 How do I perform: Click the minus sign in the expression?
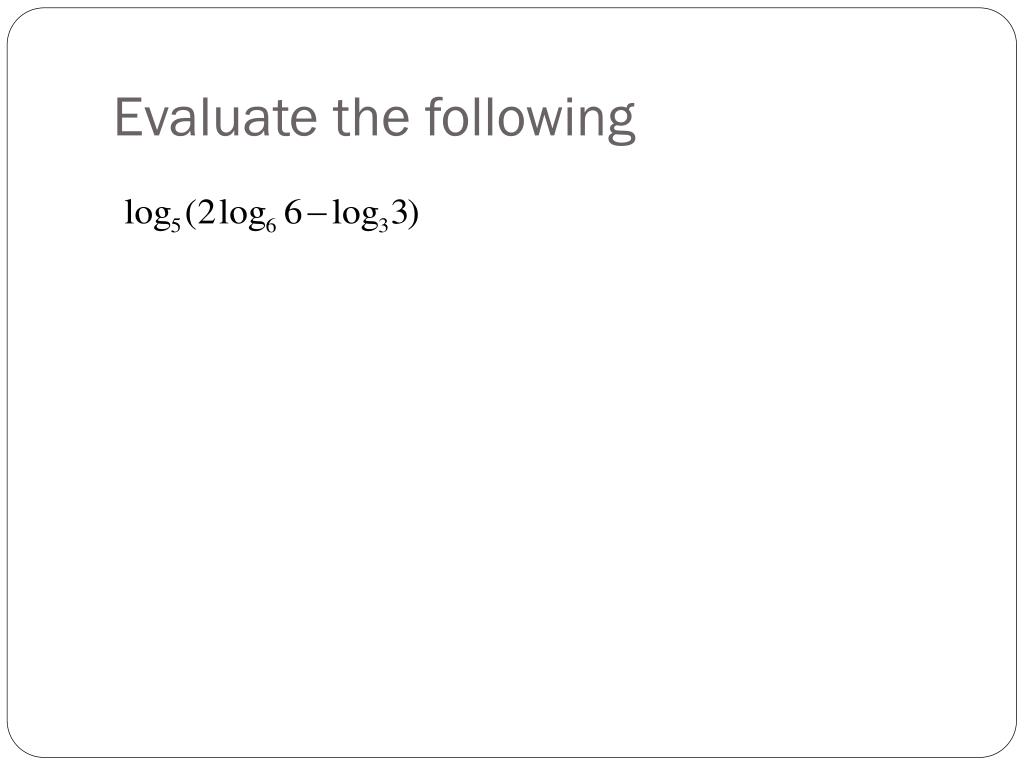(315, 214)
